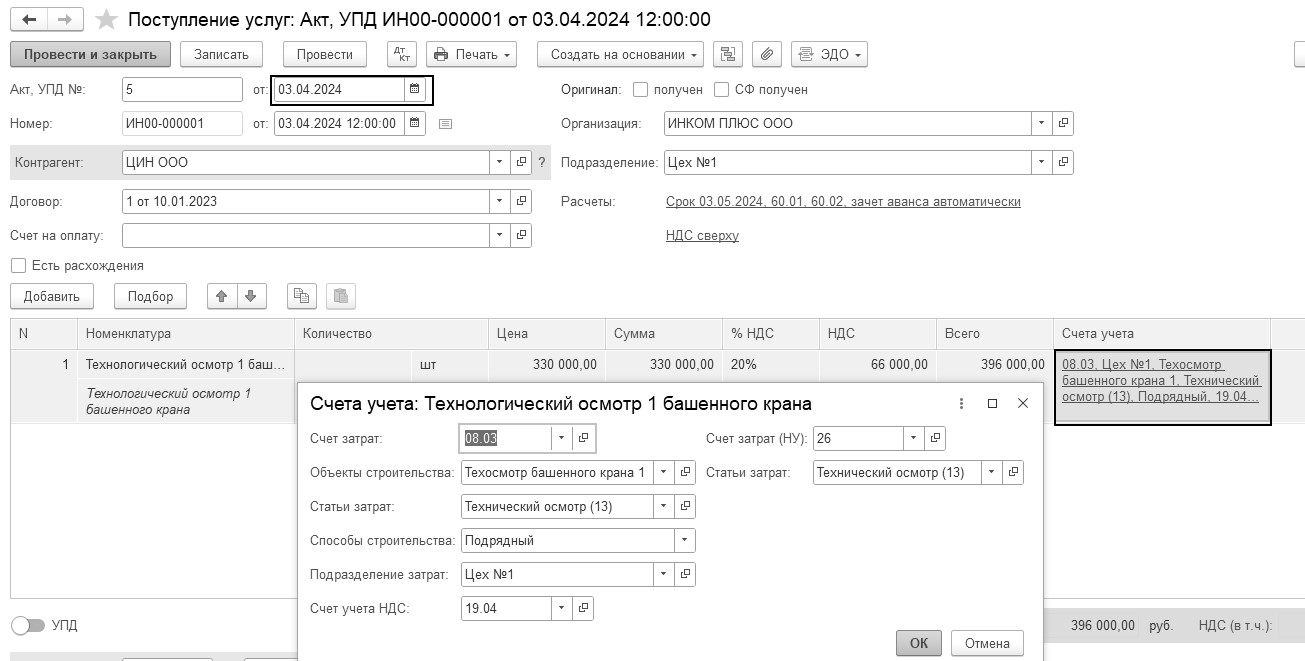Open Создать на основании menu

(x=620, y=54)
